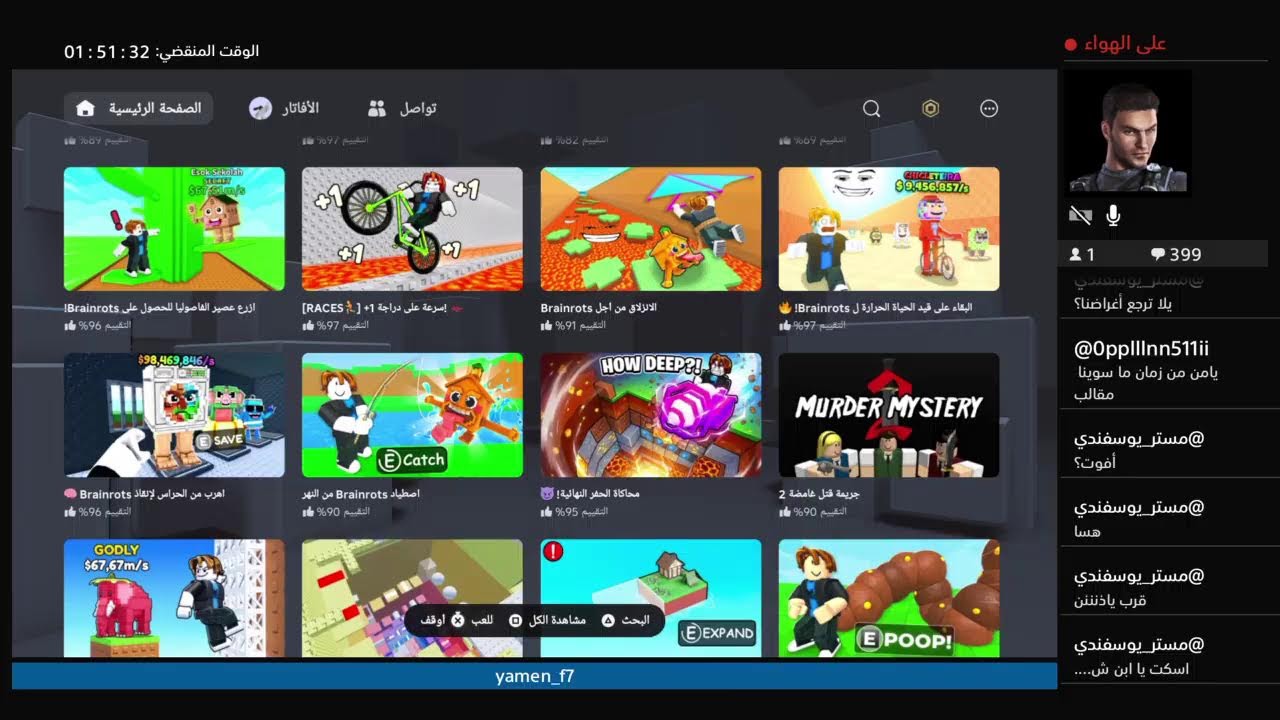
Task: Click the RACES +1 bike speed title
Action: pyautogui.click(x=382, y=308)
